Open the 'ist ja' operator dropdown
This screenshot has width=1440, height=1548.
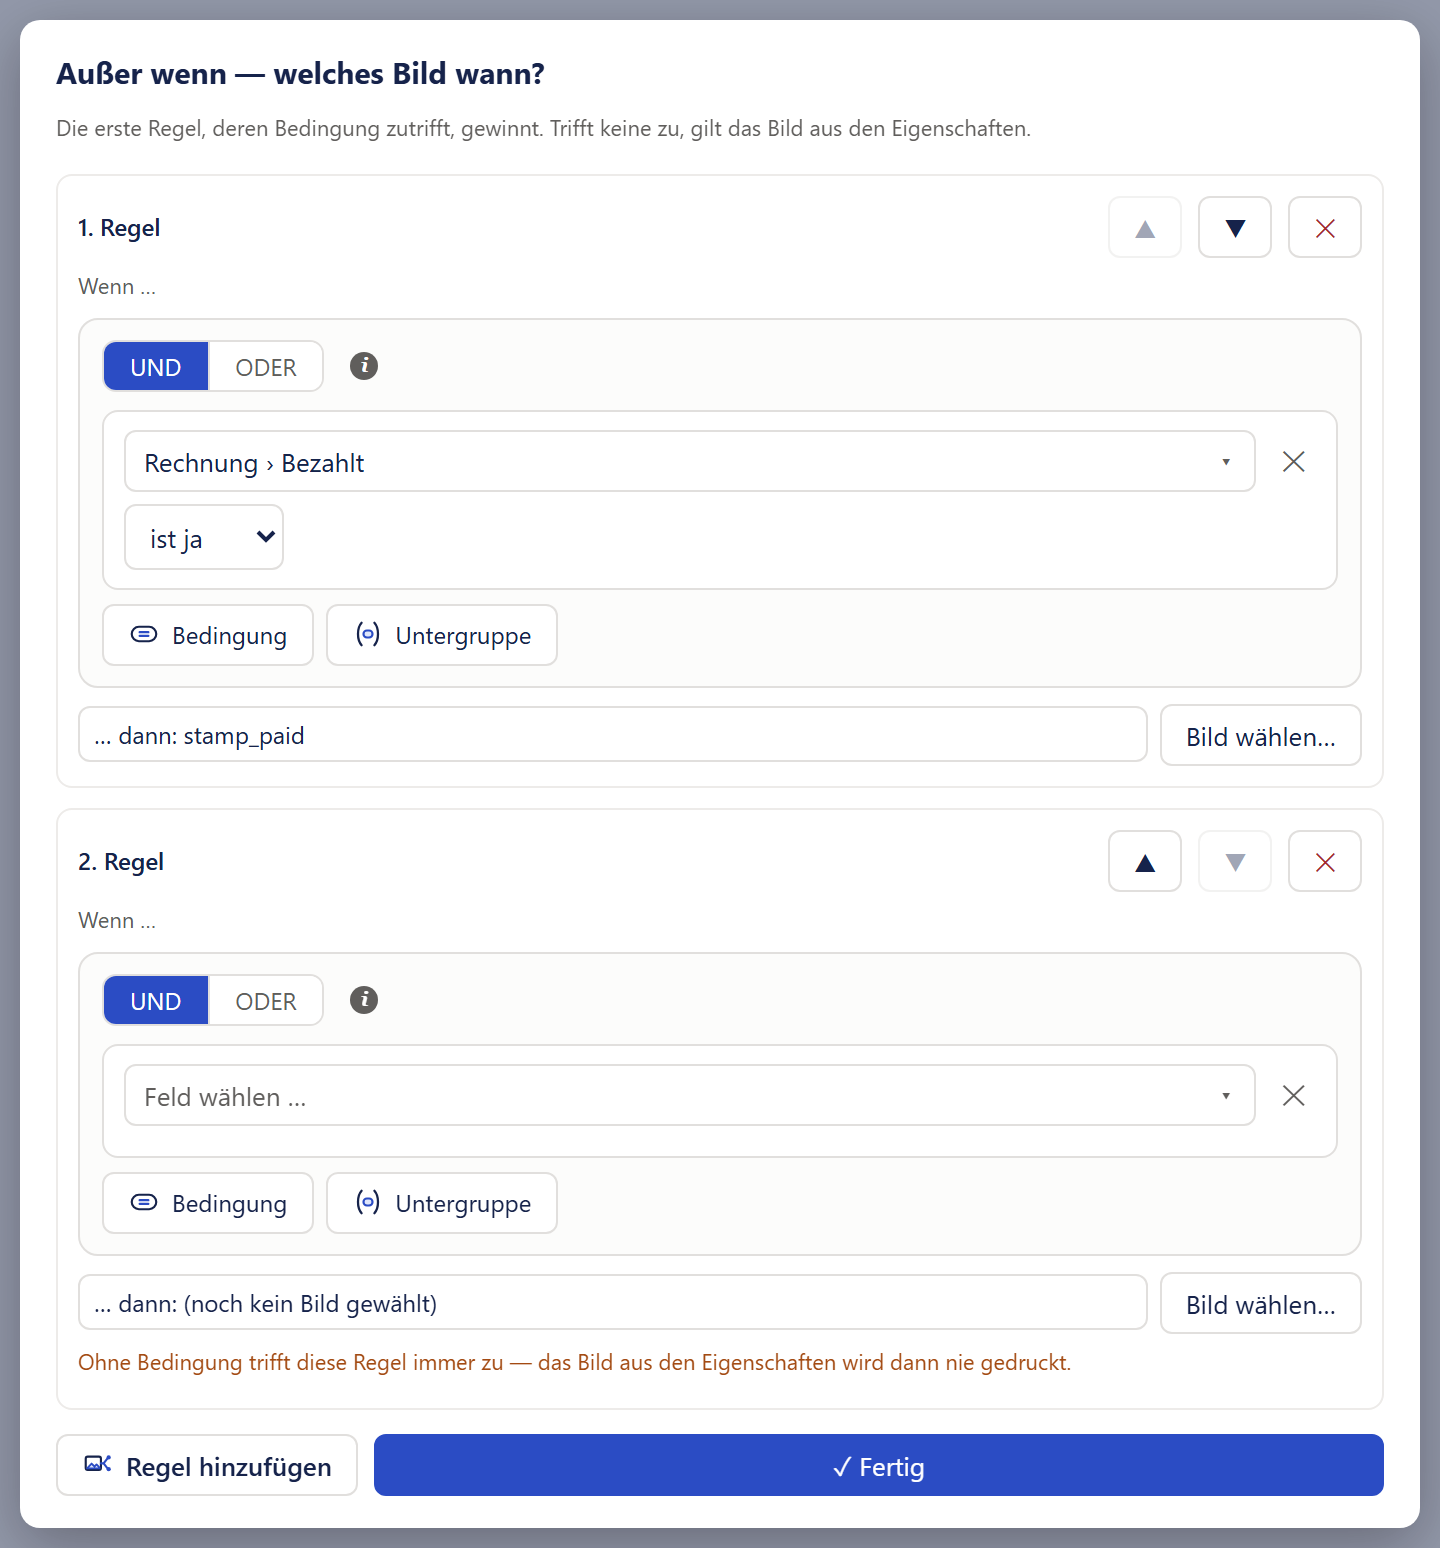pyautogui.click(x=204, y=537)
